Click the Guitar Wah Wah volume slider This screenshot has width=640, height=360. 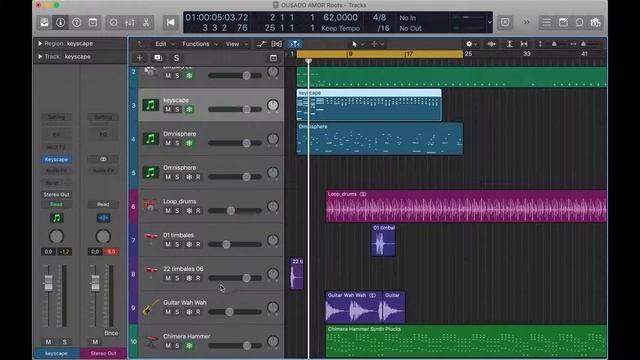235,312
